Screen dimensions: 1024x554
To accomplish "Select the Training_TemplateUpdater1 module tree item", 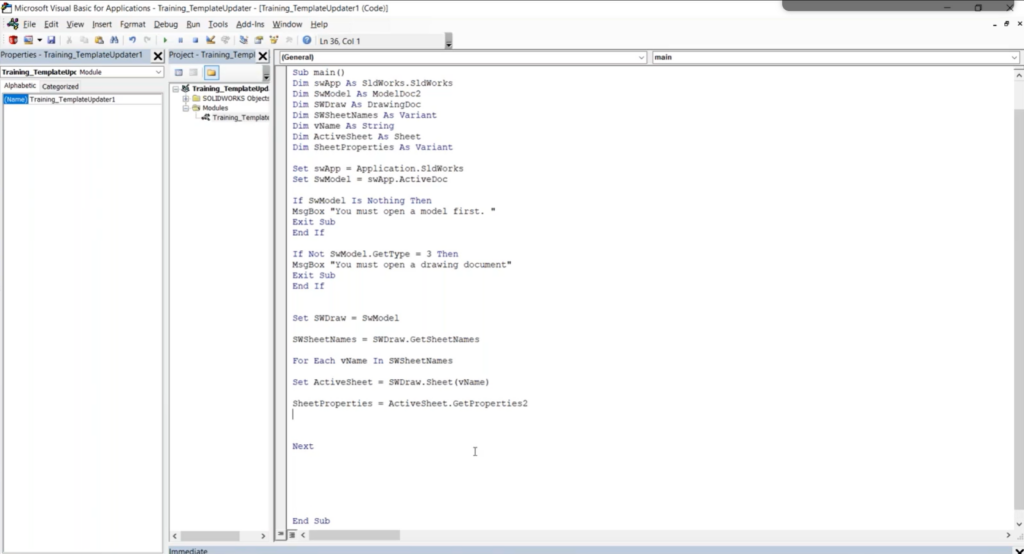I will pyautogui.click(x=235, y=118).
